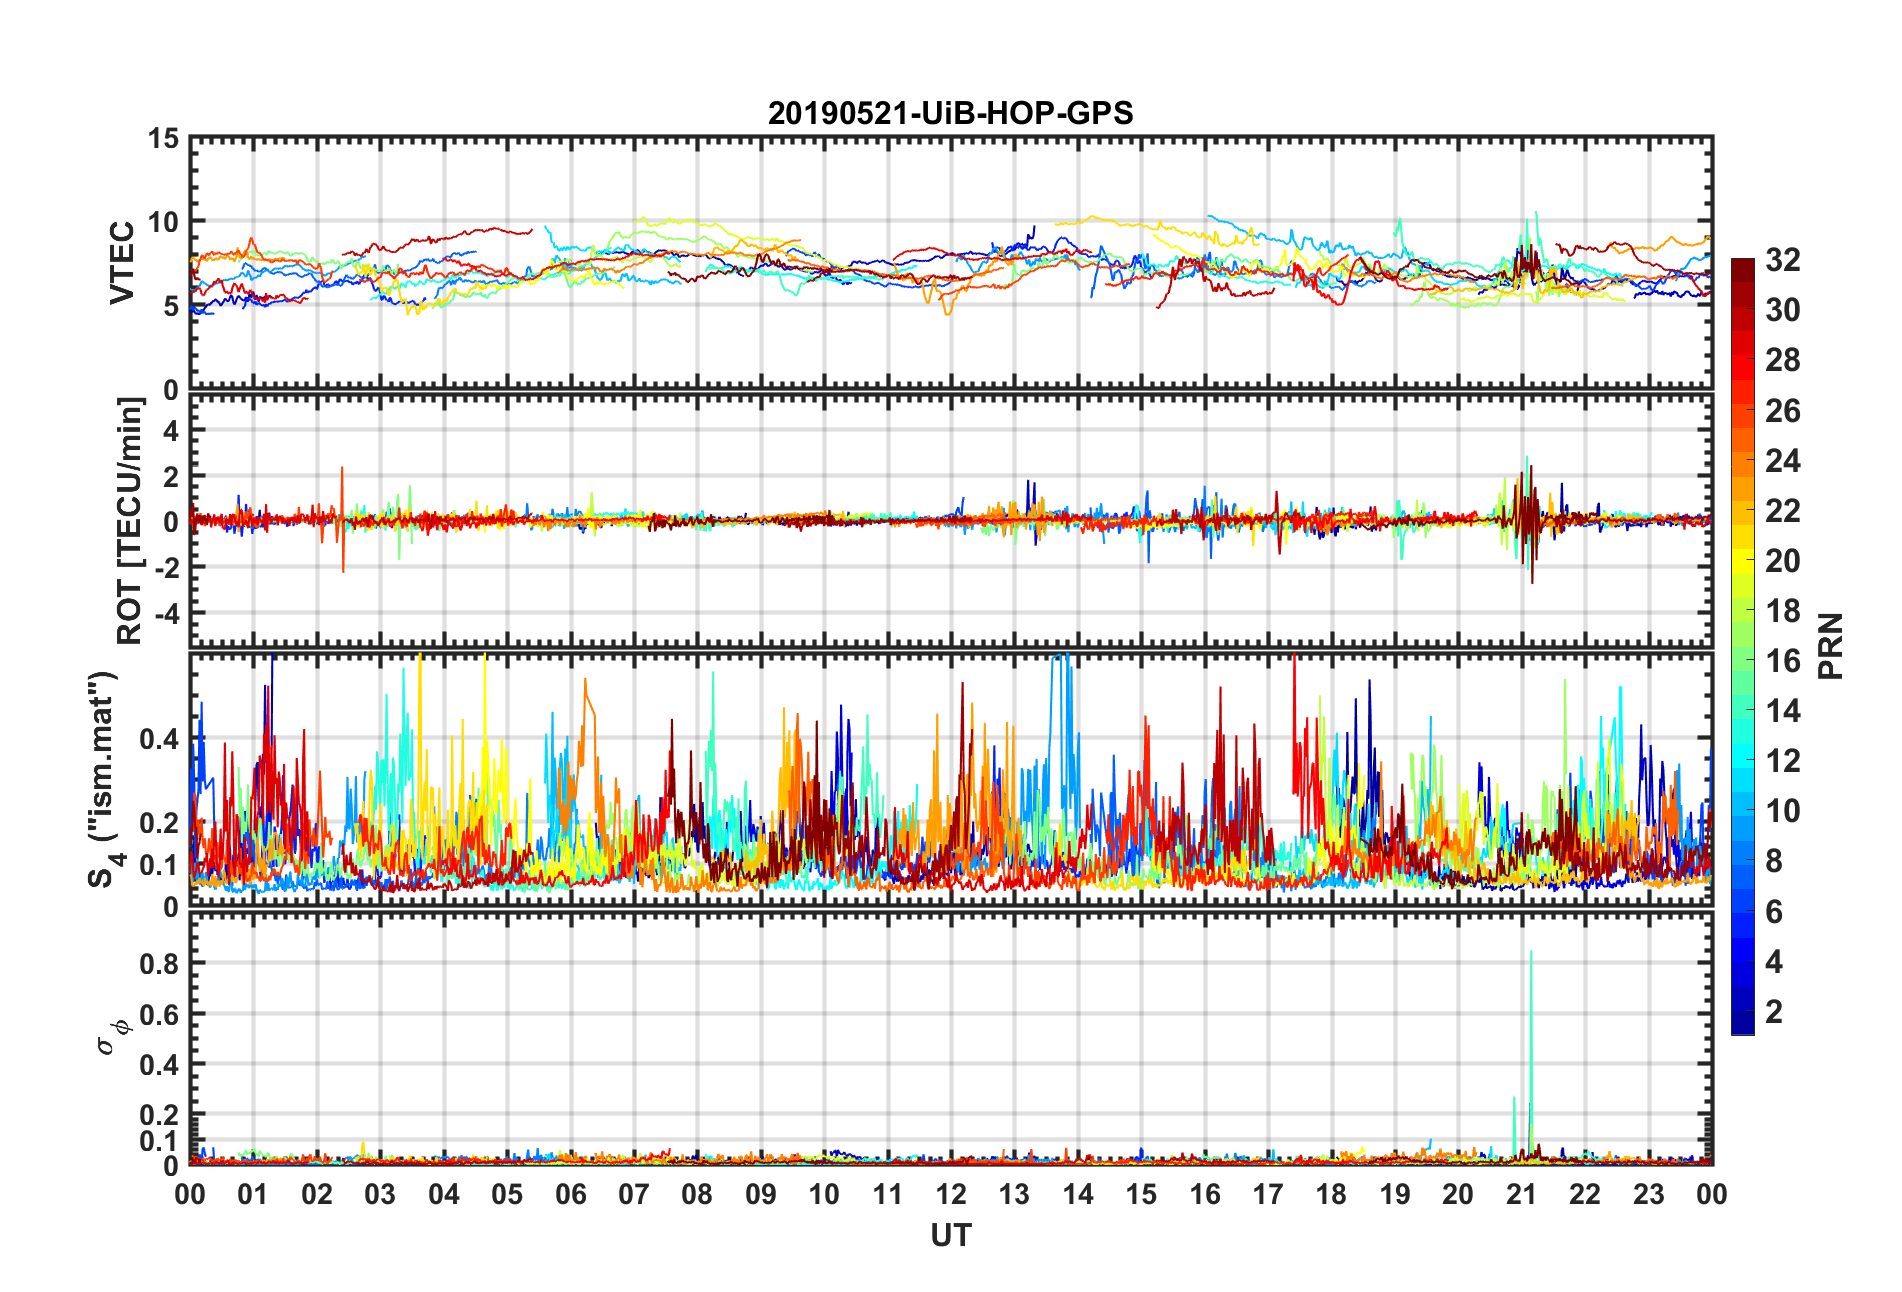Select the colorbar tick label 20
The image size is (1902, 1292).
1783,561
